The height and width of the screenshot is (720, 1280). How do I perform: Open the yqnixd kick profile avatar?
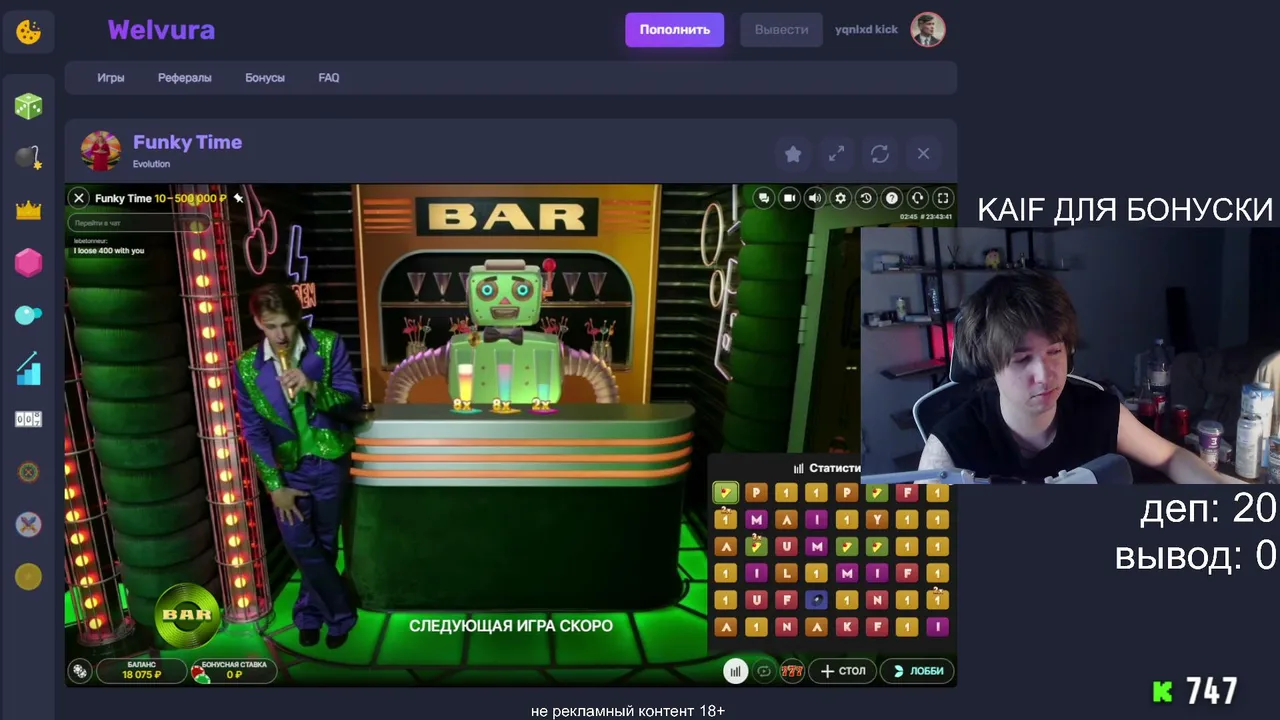pyautogui.click(x=928, y=30)
